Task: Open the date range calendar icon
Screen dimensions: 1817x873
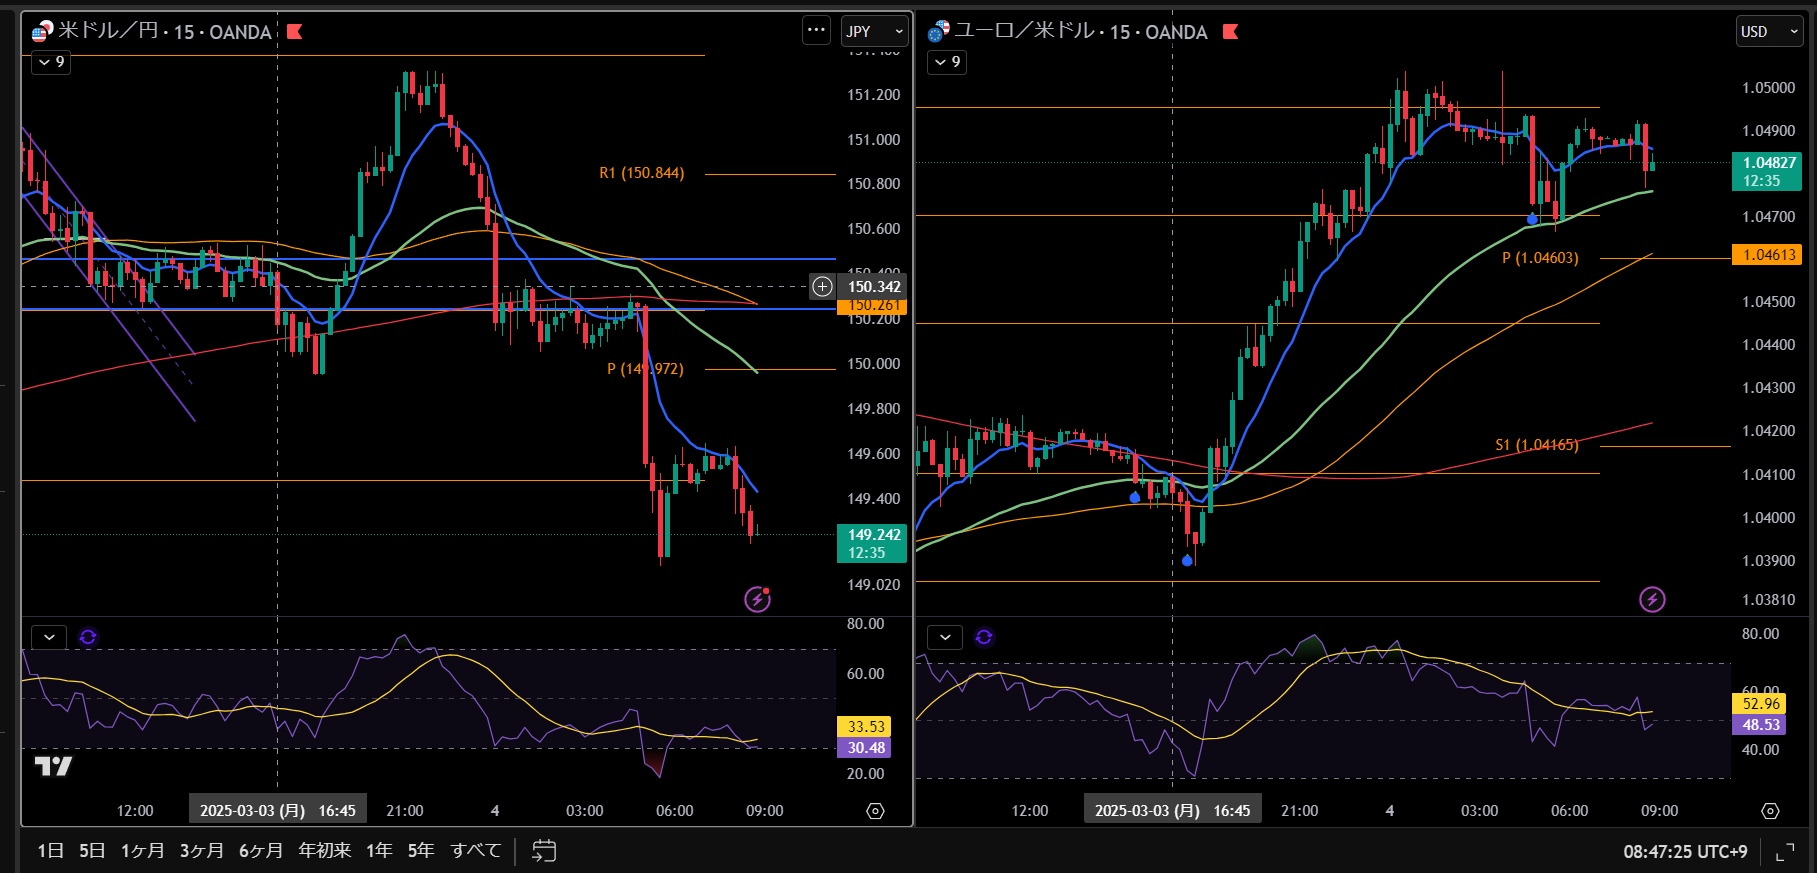Action: 543,851
